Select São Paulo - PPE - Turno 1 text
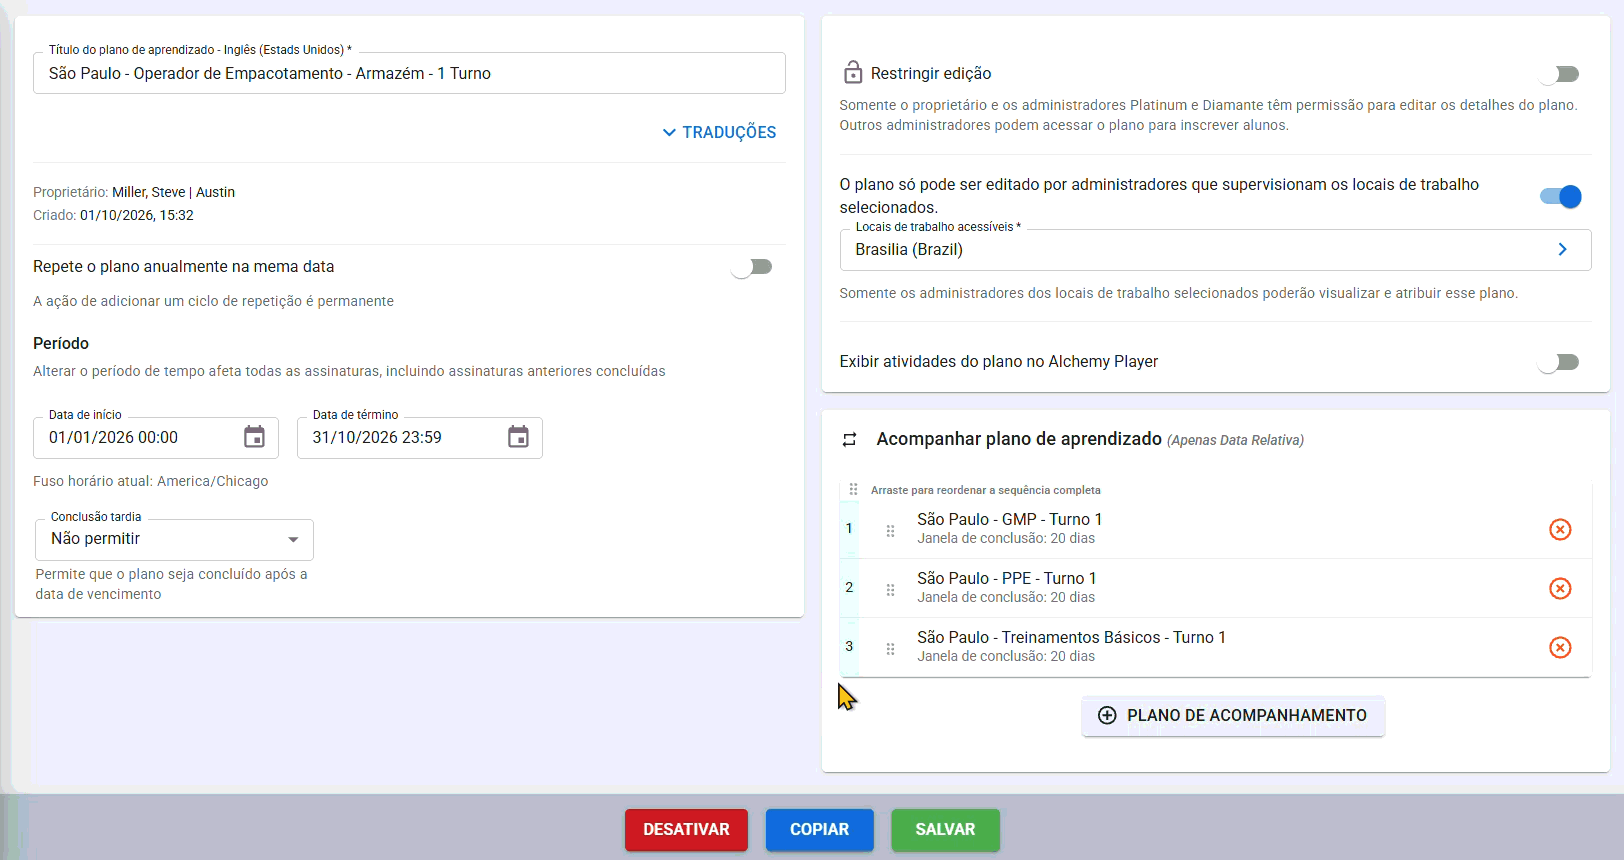1624x860 pixels. 1006,578
